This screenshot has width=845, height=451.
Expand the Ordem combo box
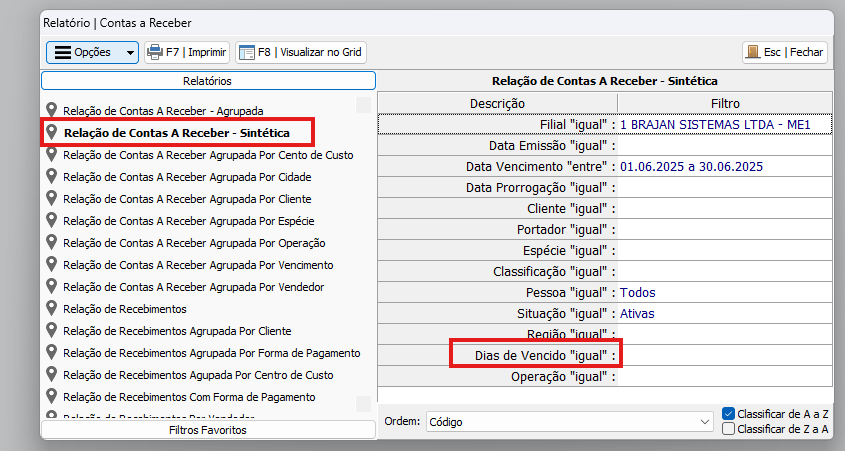pos(705,422)
